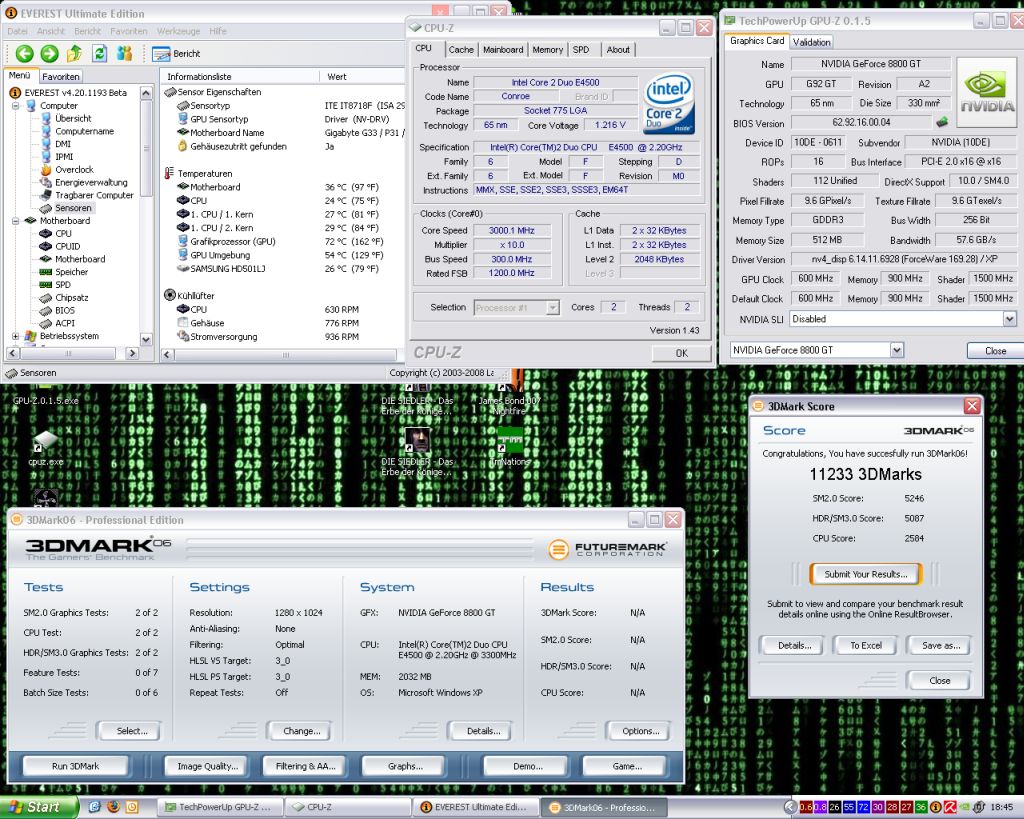Open the Ansicht menu in EVEREST
The width and height of the screenshot is (1024, 819).
pos(51,31)
